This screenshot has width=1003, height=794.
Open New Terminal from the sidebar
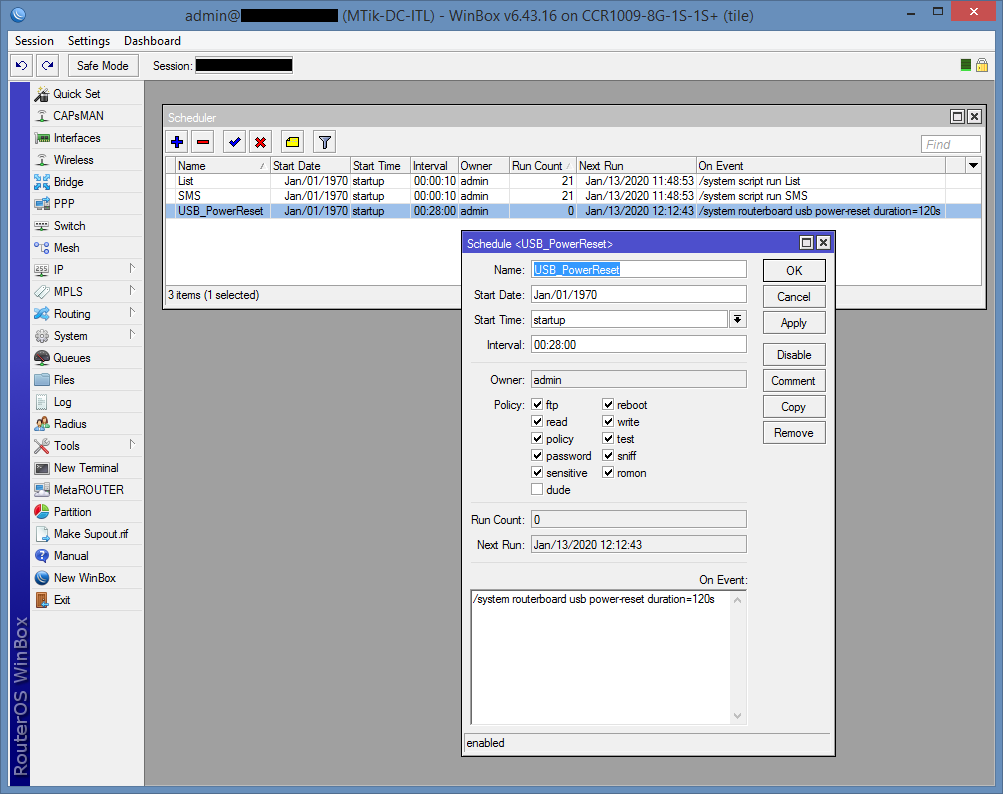click(x=85, y=468)
